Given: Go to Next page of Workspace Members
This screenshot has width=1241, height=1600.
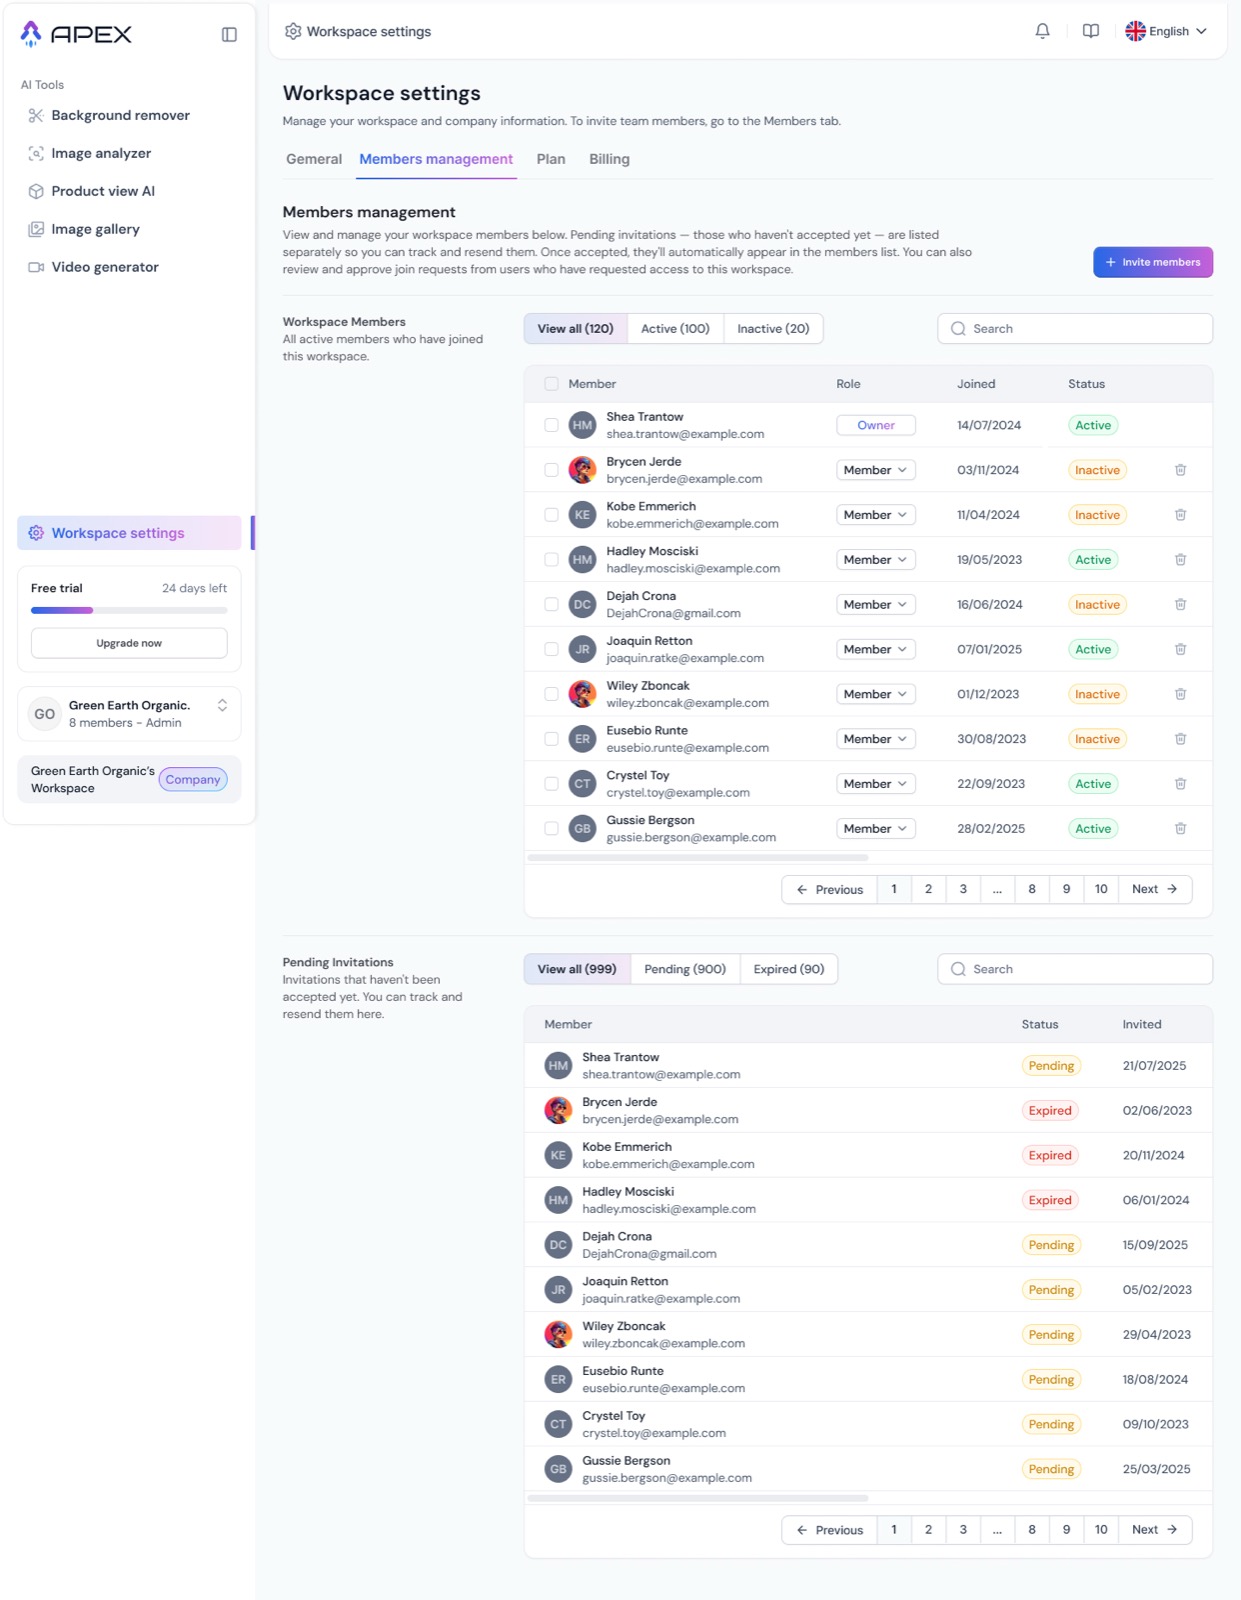Looking at the screenshot, I should [1155, 889].
